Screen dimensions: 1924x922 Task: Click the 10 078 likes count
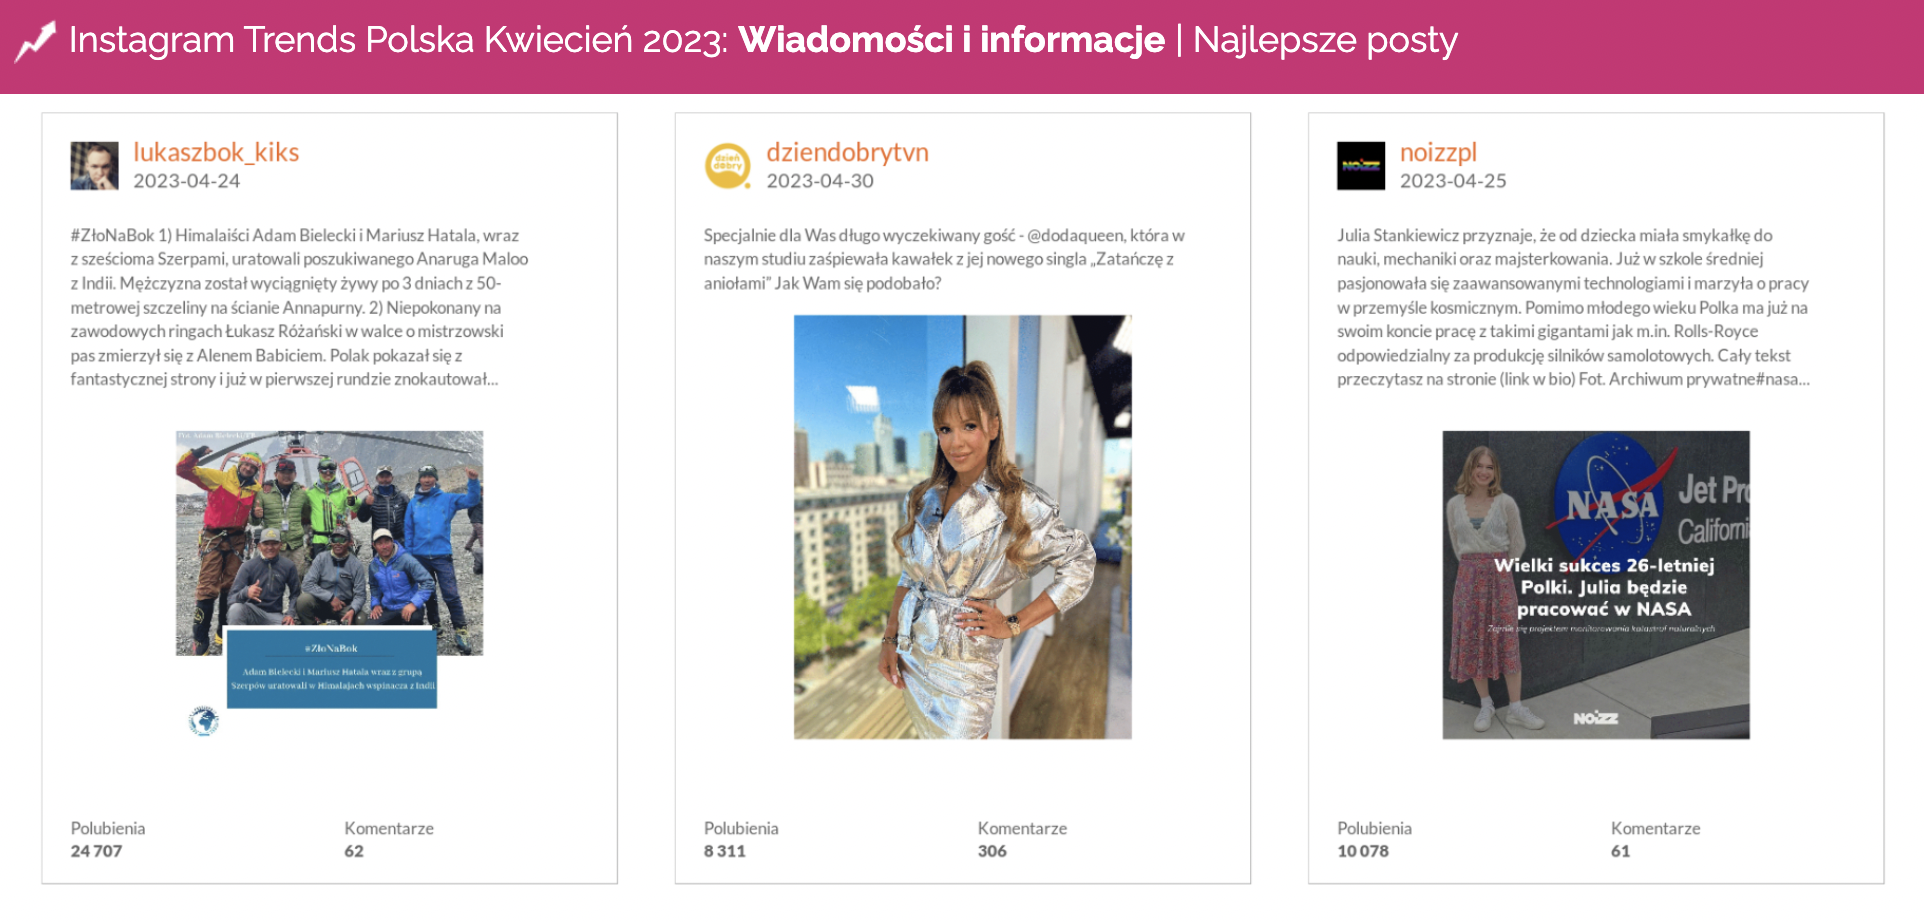pos(1363,851)
